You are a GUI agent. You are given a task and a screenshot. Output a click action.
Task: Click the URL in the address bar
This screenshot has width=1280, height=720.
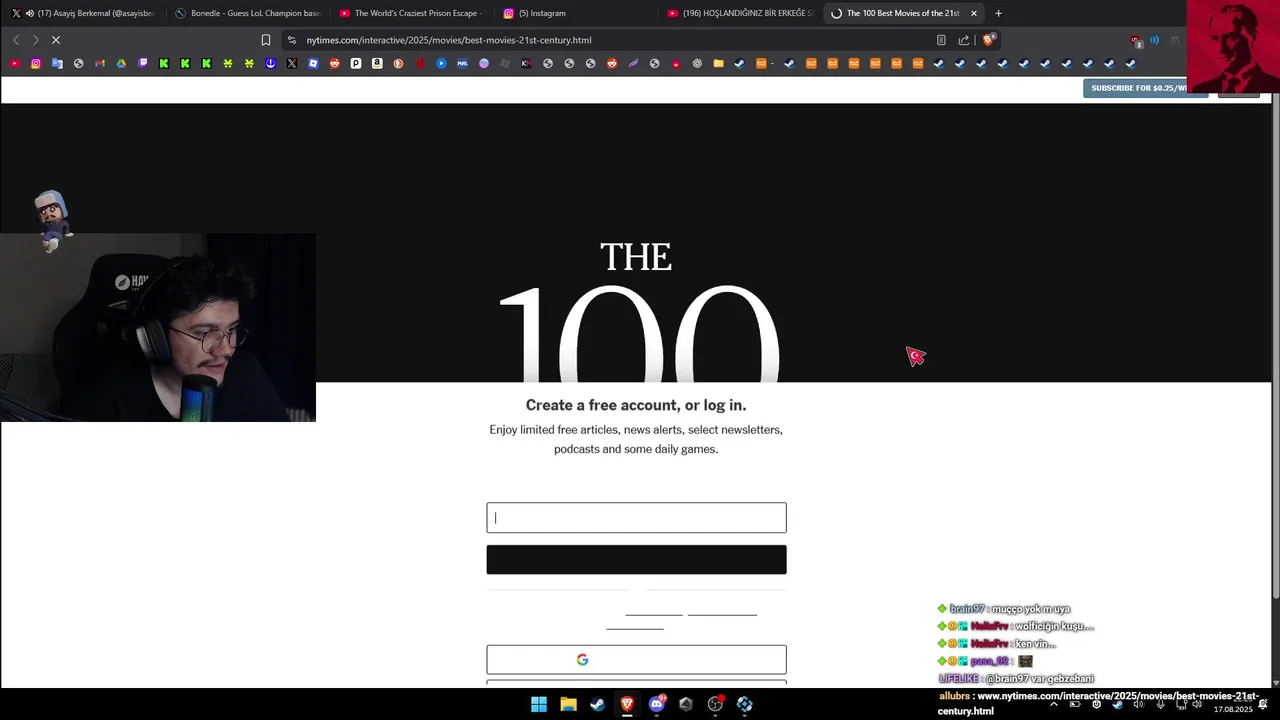point(449,40)
